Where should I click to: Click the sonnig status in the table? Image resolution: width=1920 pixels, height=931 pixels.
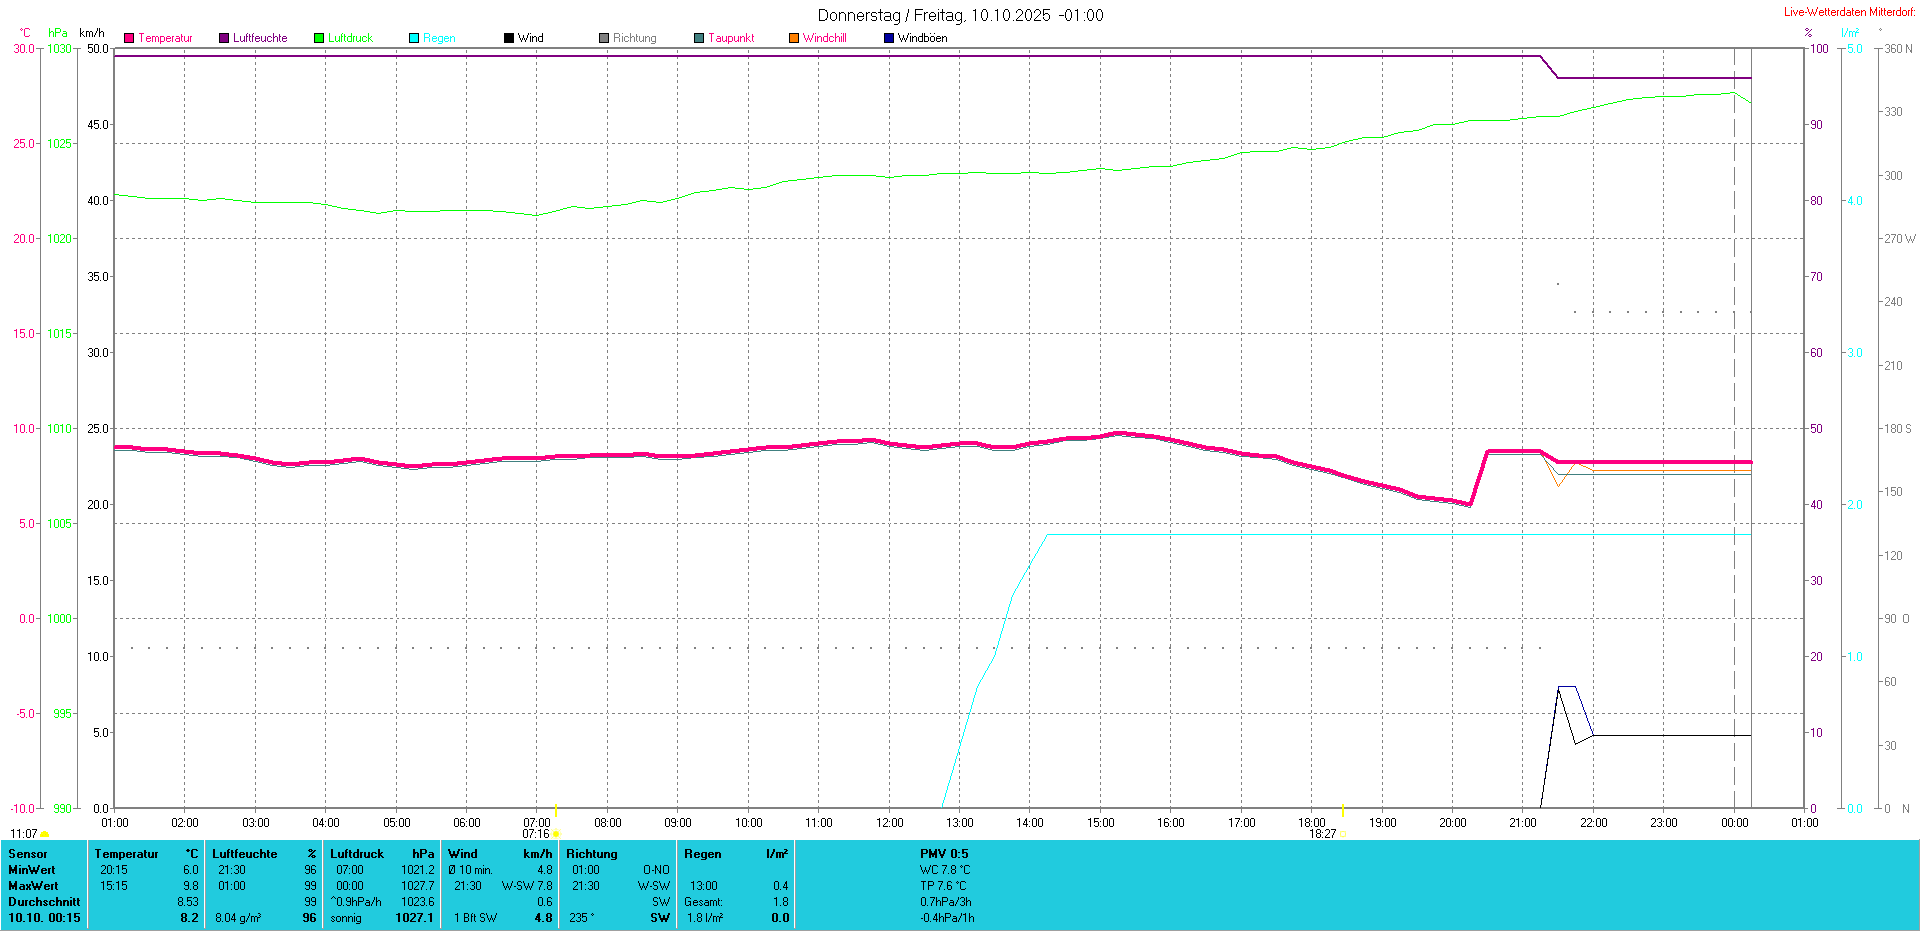tap(346, 918)
